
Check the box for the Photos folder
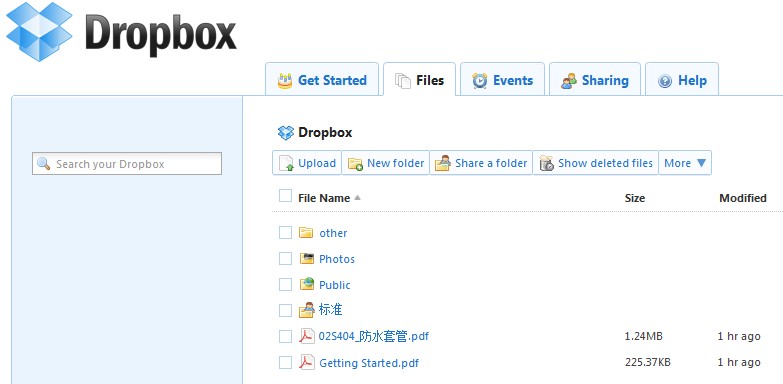coord(285,258)
